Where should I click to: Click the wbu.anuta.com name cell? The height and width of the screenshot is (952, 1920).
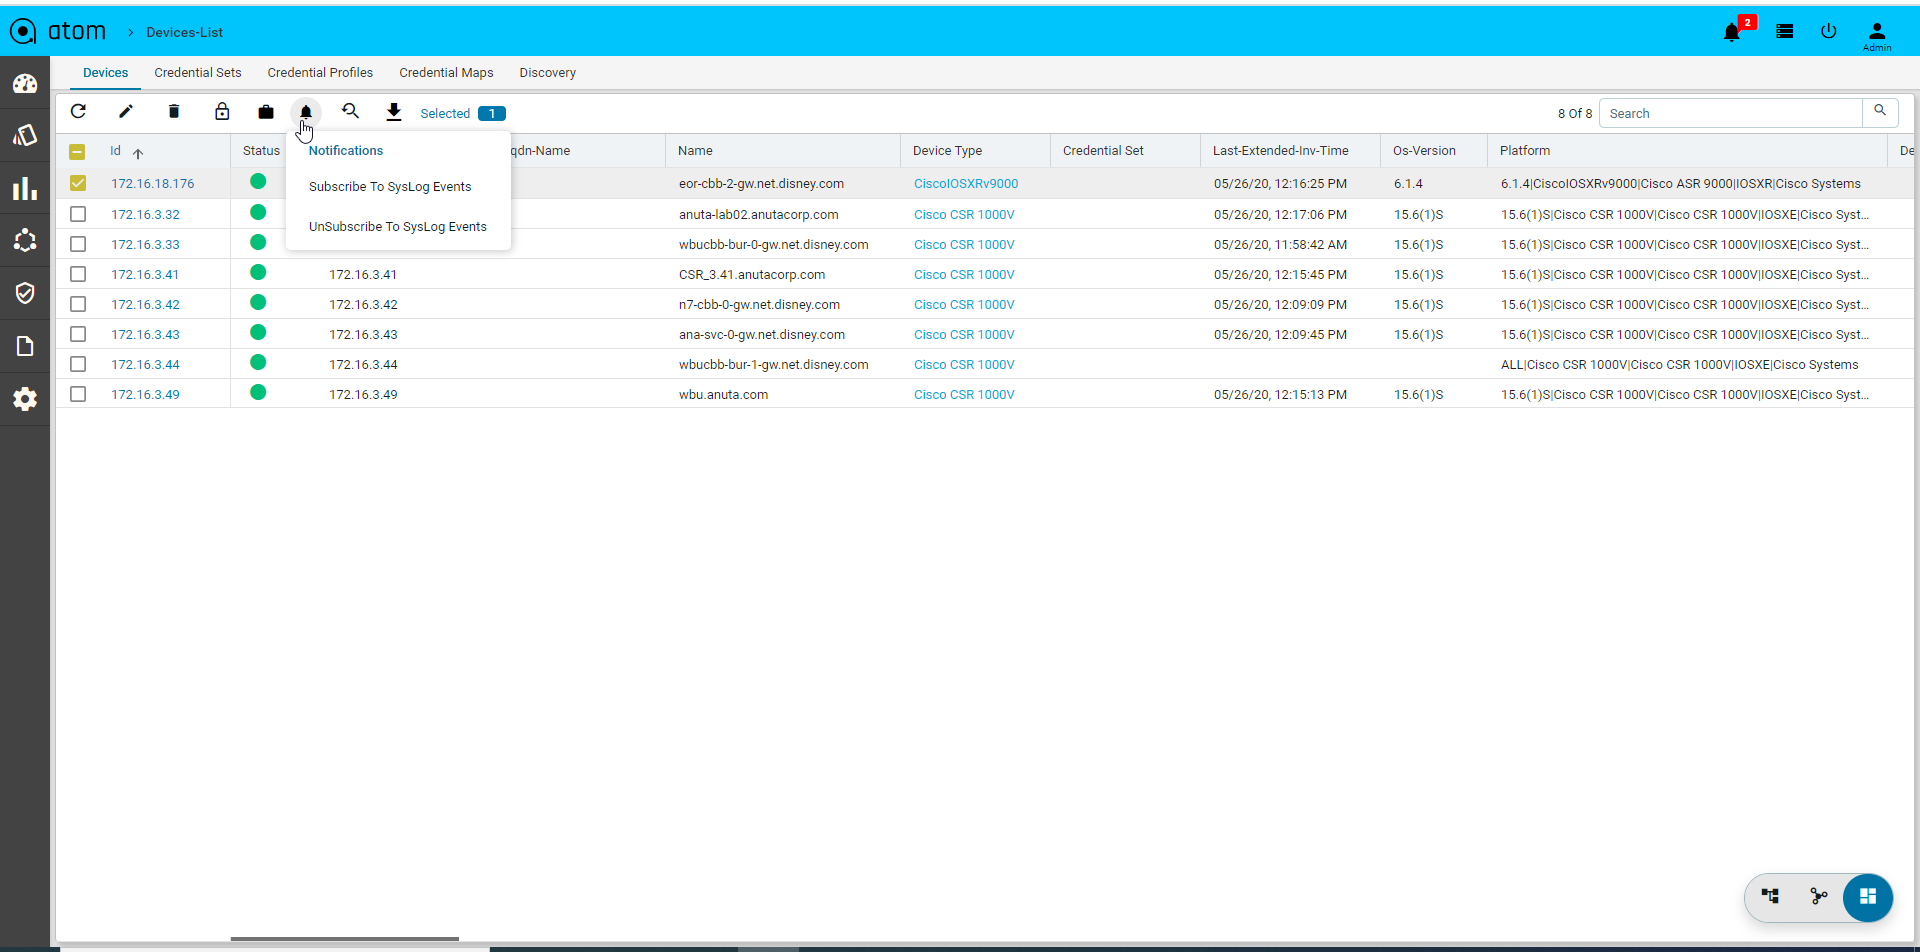pyautogui.click(x=723, y=395)
